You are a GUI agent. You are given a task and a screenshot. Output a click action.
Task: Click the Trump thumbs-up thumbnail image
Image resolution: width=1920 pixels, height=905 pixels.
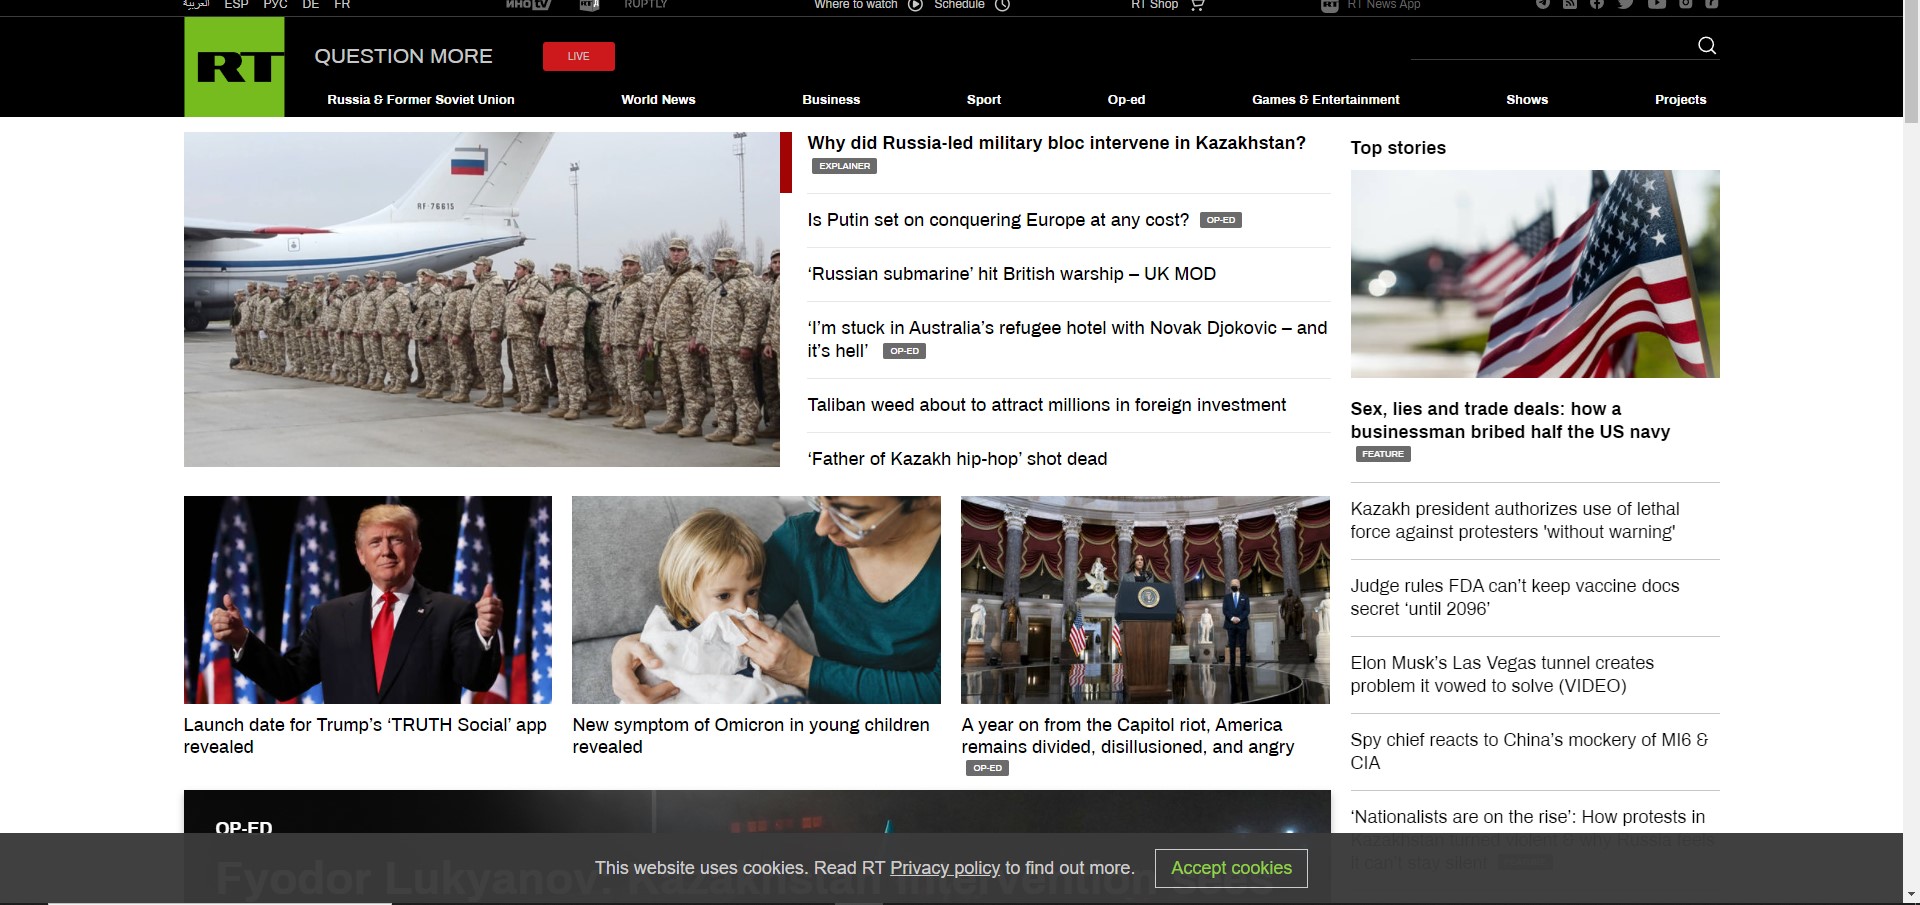tap(368, 600)
